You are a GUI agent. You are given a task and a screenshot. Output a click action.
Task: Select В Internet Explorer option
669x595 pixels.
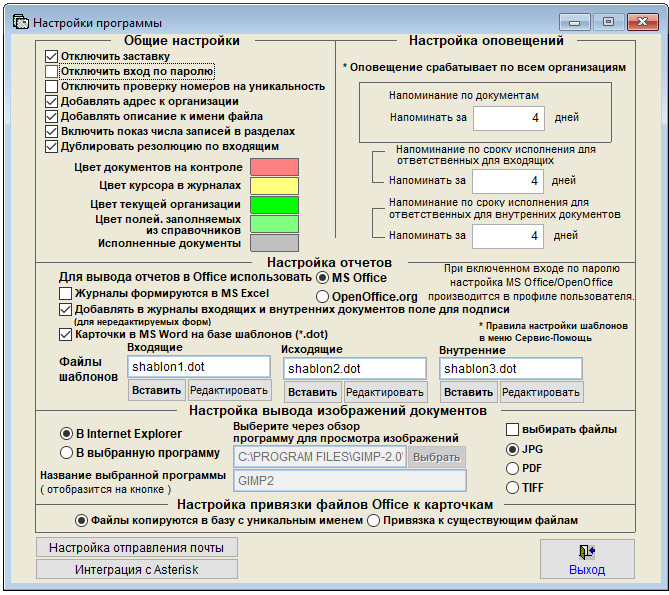click(x=66, y=434)
